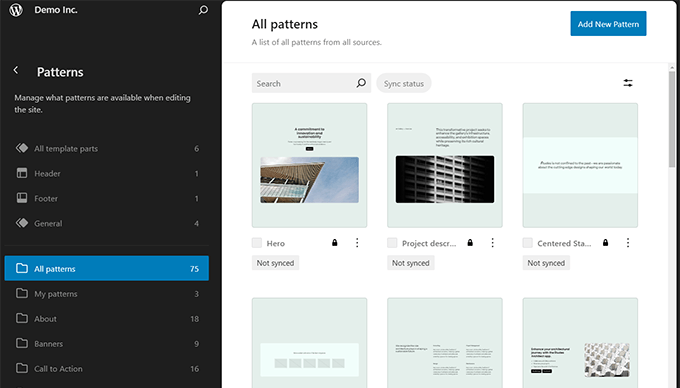
Task: Click the lock icon on Hero pattern
Action: click(x=334, y=243)
